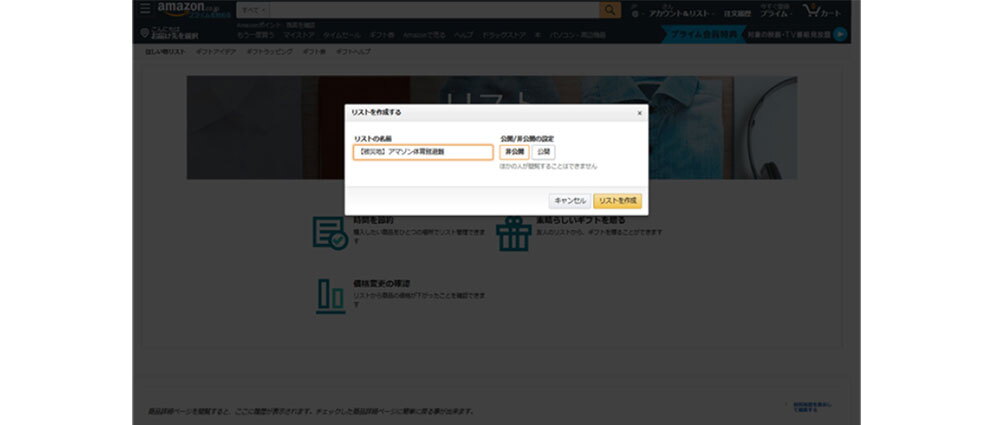Expand the アカウント＆リスト menu
The width and height of the screenshot is (990, 425).
(x=681, y=13)
